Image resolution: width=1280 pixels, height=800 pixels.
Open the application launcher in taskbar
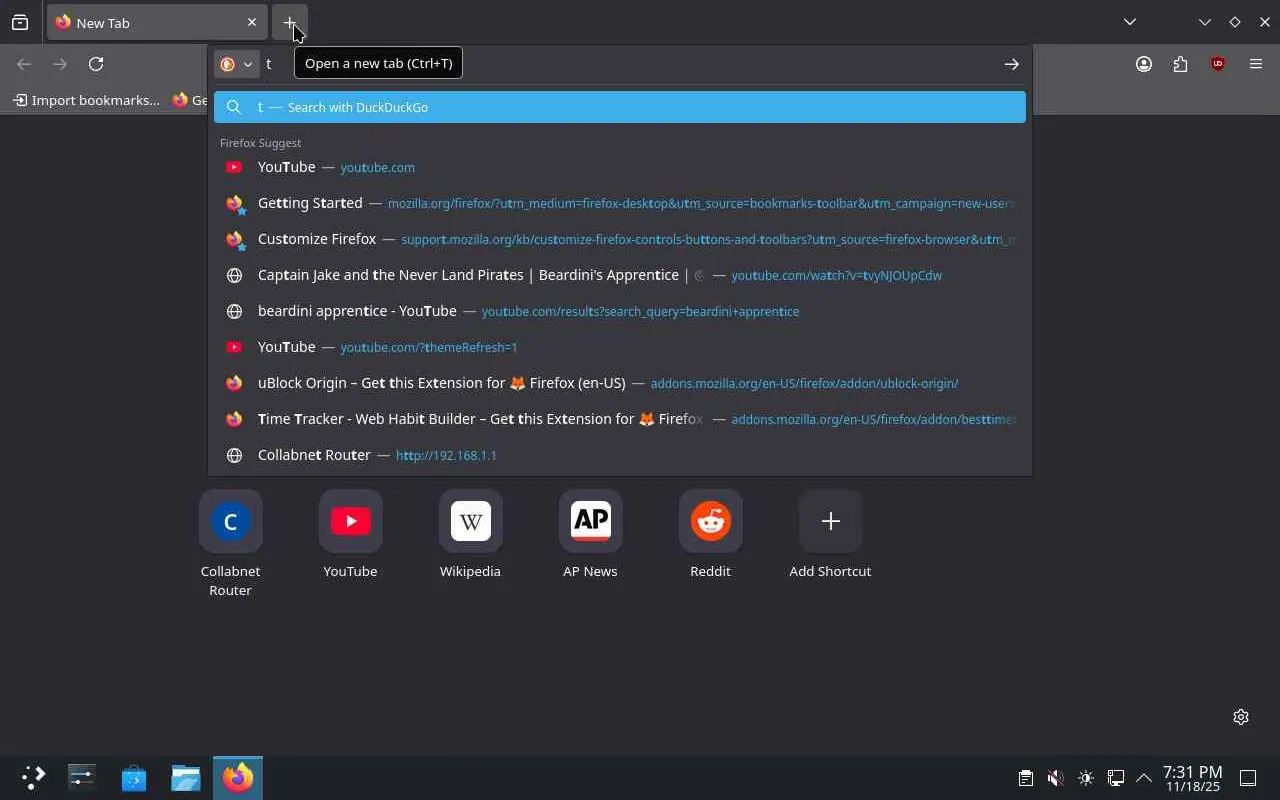[x=33, y=777]
